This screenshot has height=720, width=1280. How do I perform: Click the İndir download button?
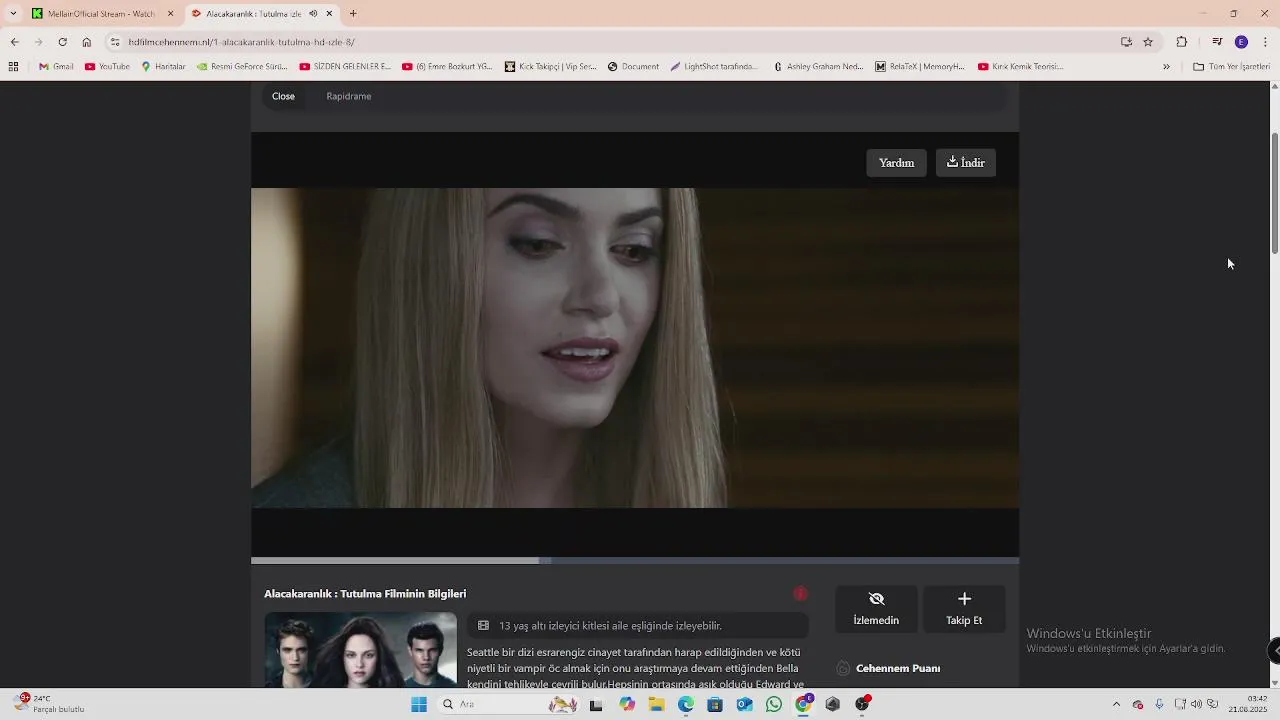coord(966,163)
